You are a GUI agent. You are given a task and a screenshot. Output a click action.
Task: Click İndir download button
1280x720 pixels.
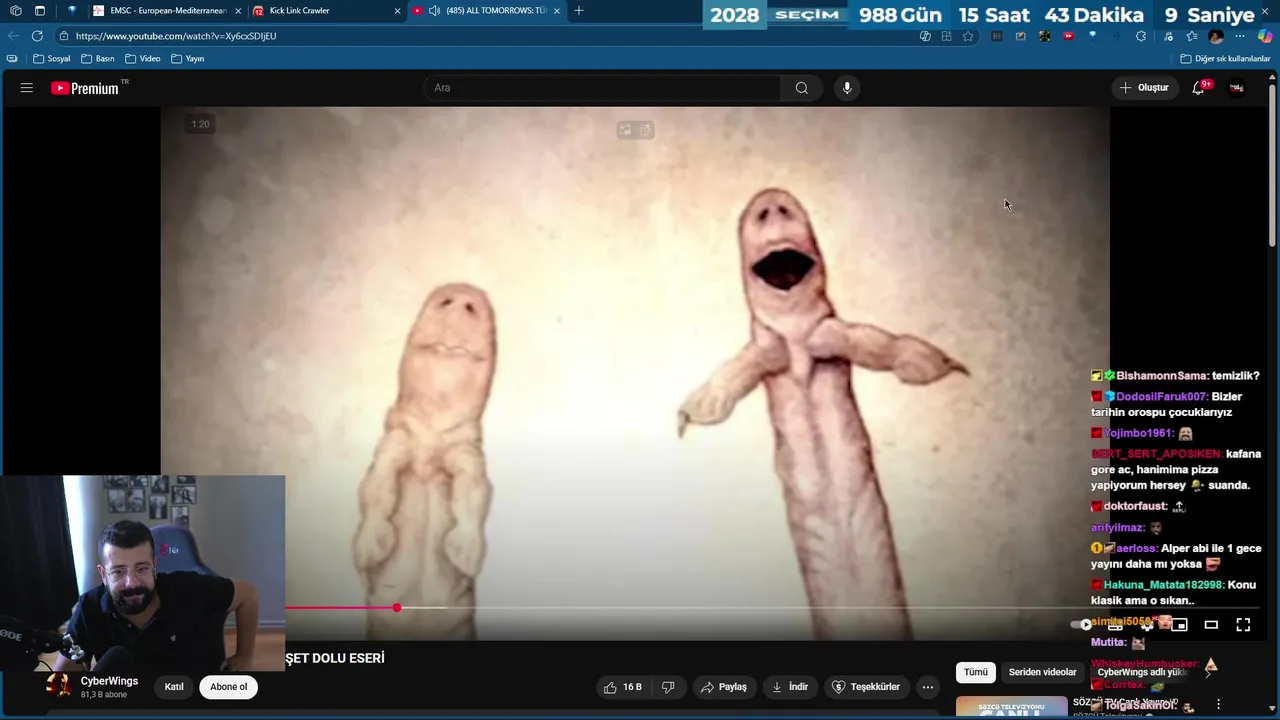point(790,687)
